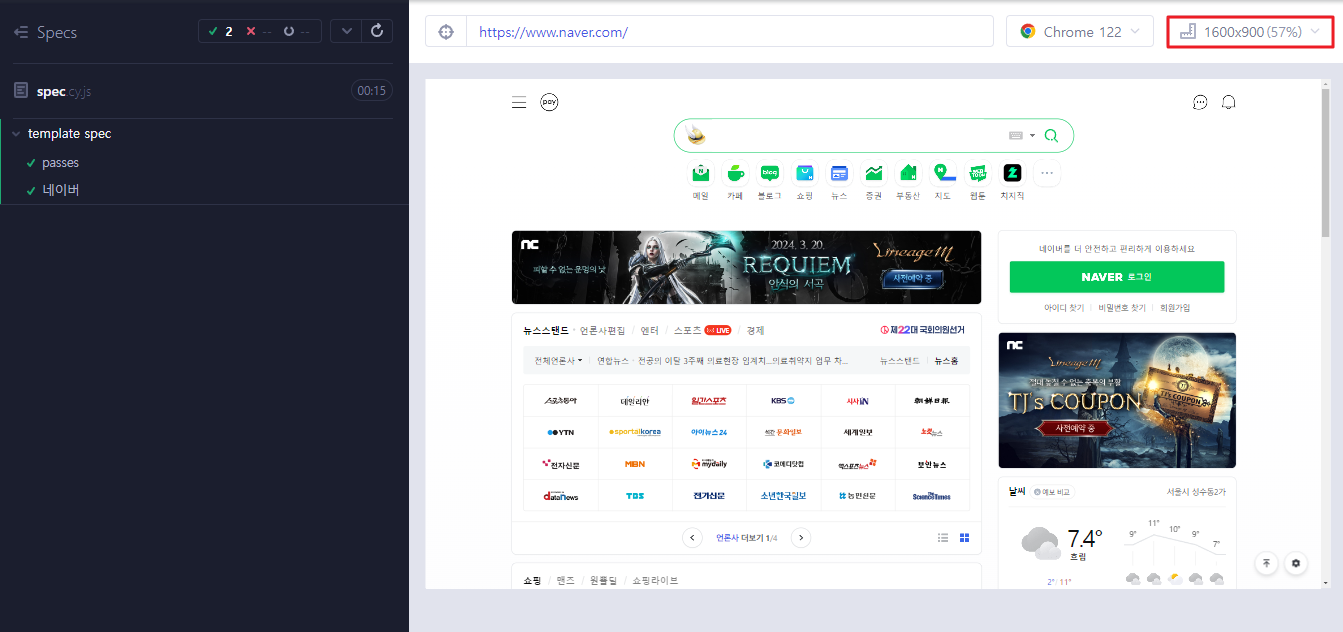The width and height of the screenshot is (1343, 632).
Task: Select the 쇼핑 tab in the shopping section
Action: coord(532,580)
